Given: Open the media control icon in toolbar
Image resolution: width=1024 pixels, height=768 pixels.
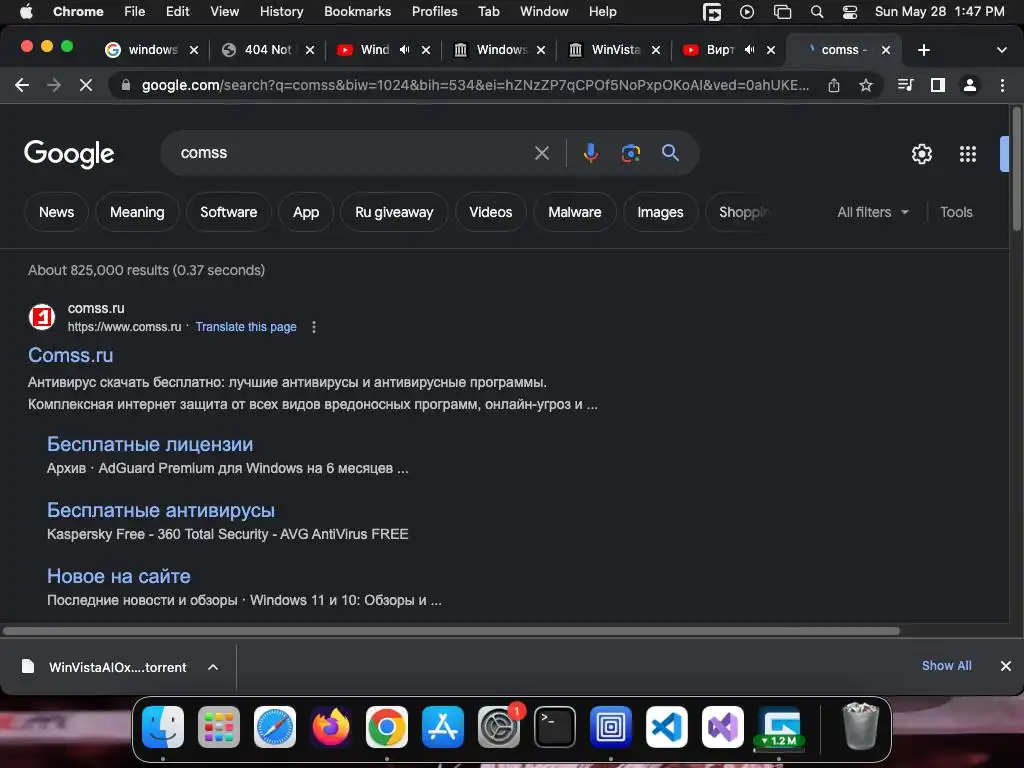Looking at the screenshot, I should click(905, 85).
